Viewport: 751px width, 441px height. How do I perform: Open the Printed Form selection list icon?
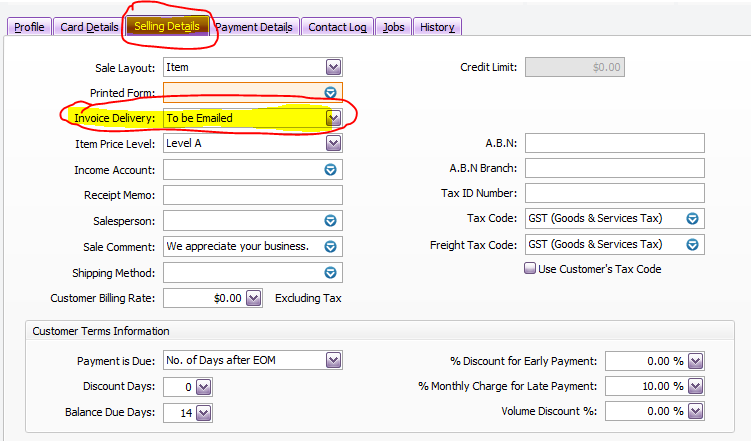coord(330,92)
